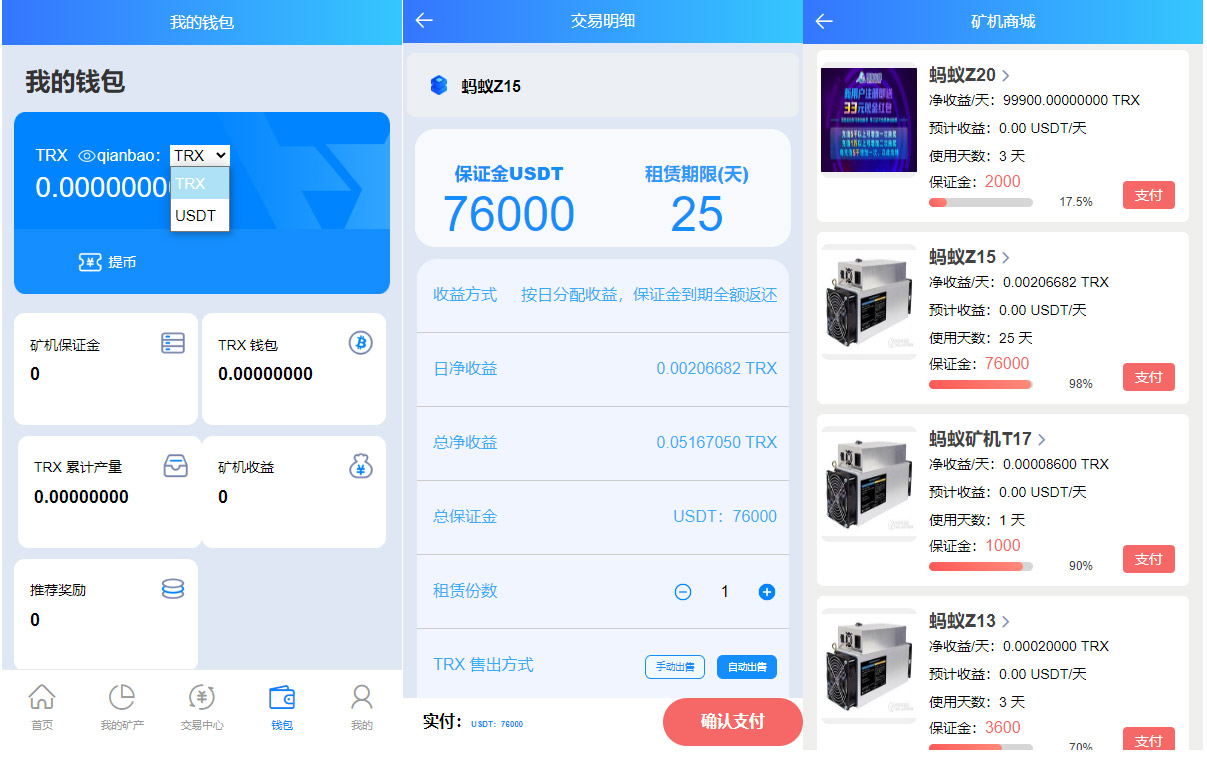Increase 租赁份数 with plus button
This screenshot has width=1207, height=759.
pyautogui.click(x=767, y=592)
